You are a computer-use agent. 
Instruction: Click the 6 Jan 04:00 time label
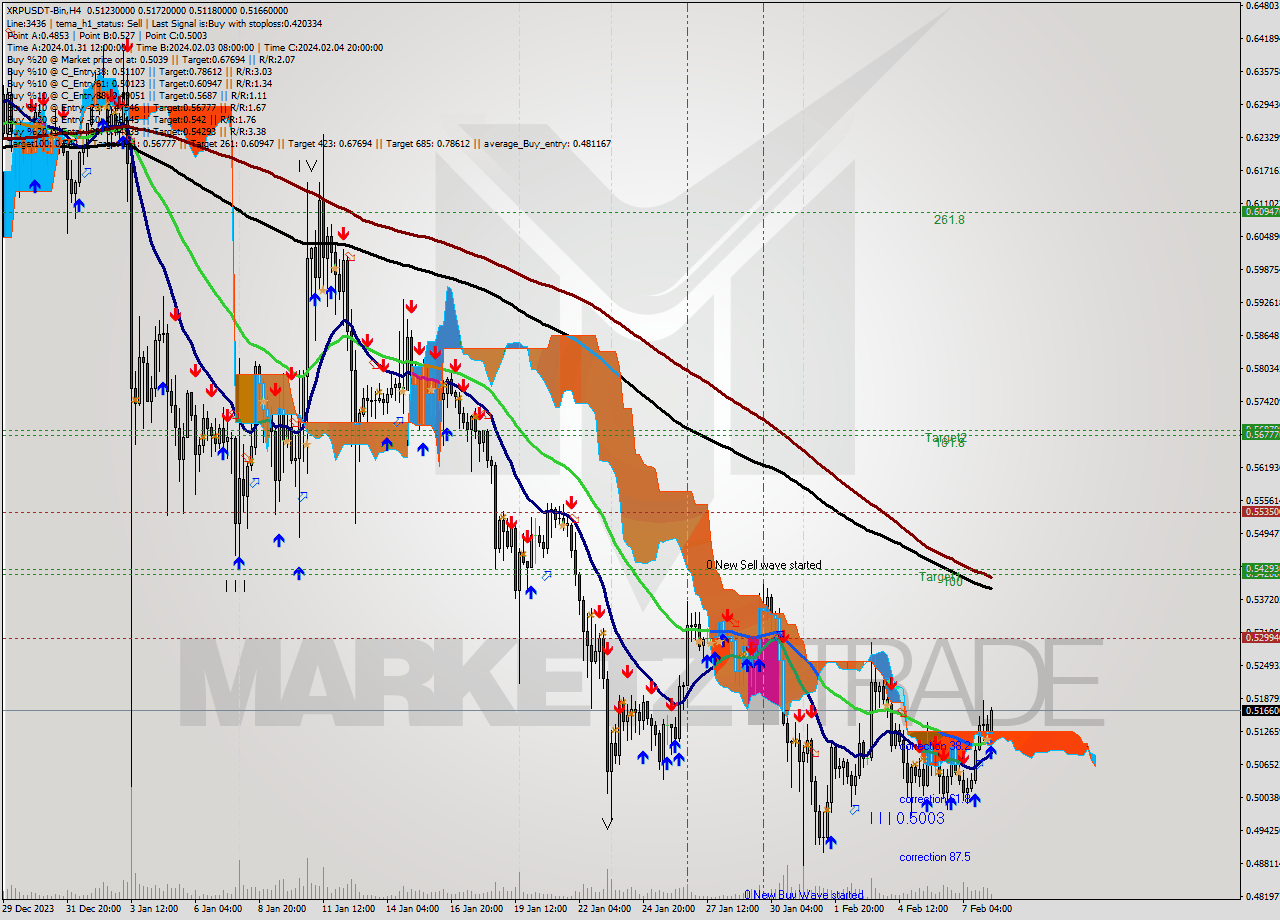pyautogui.click(x=218, y=909)
